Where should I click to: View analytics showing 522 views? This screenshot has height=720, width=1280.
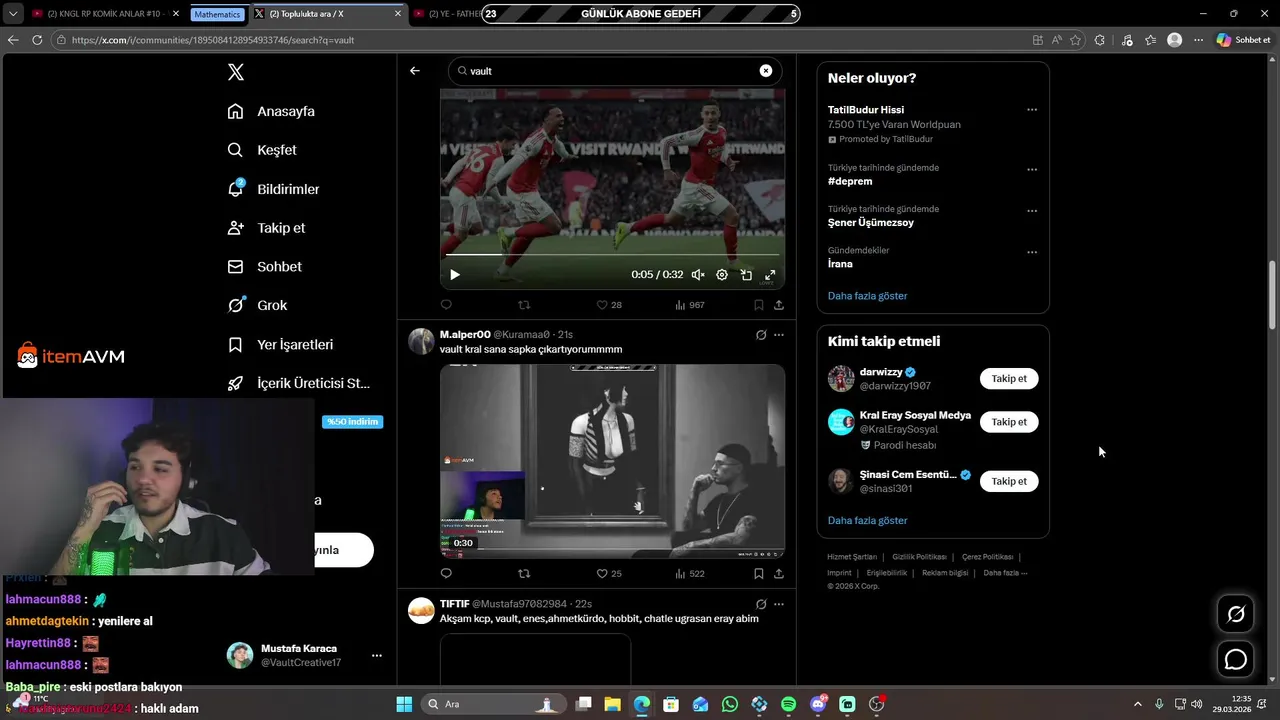[x=690, y=574]
